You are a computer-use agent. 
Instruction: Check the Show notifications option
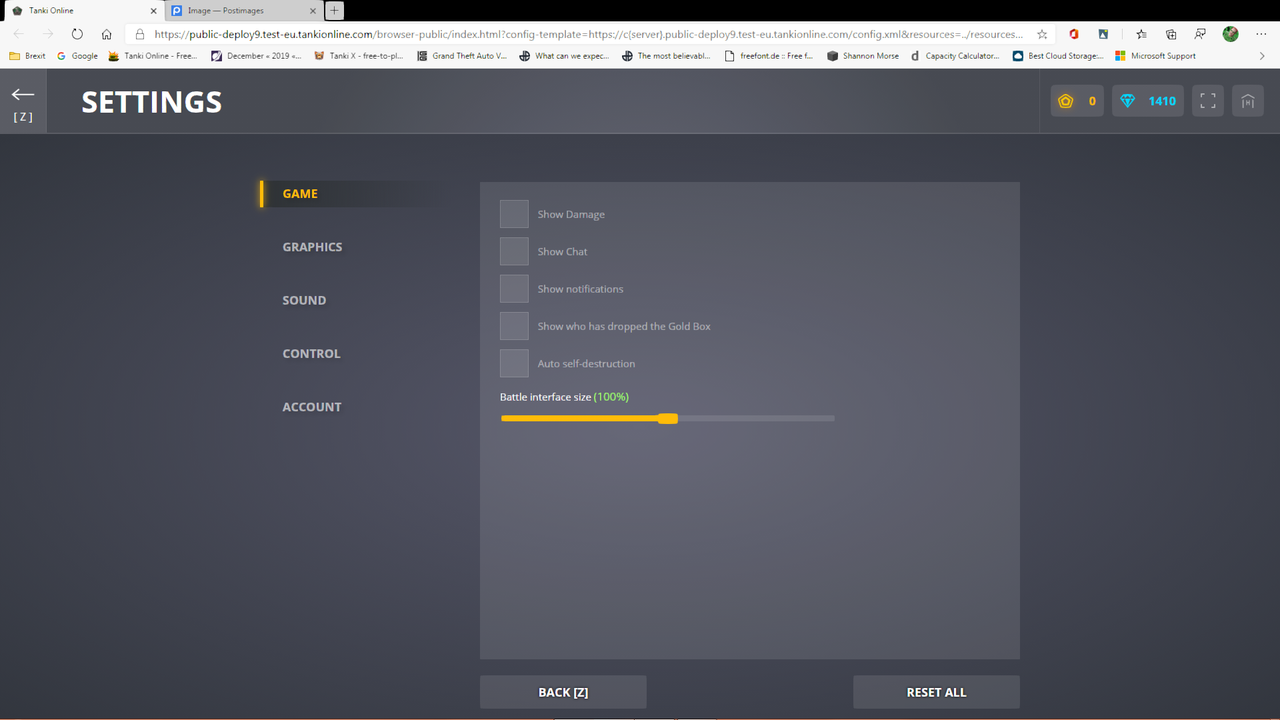(514, 289)
